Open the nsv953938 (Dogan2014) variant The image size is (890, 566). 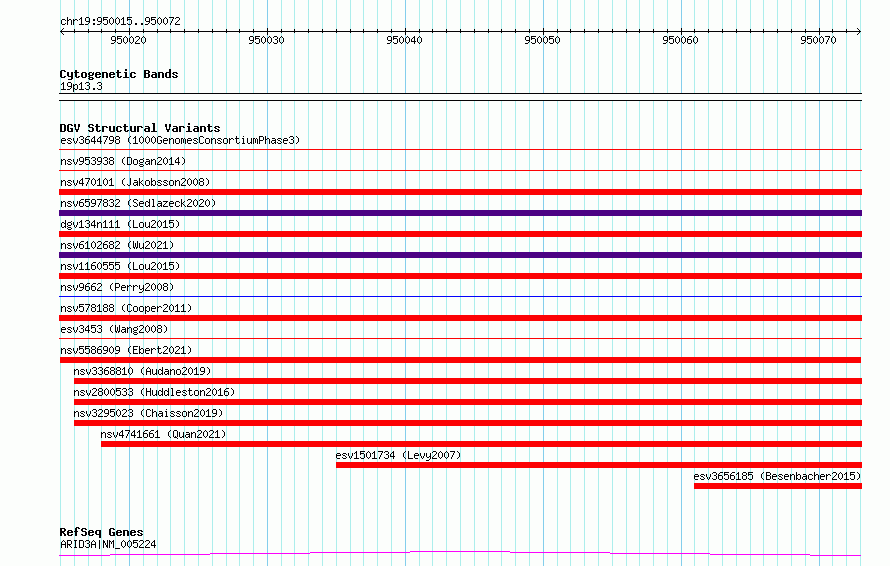click(x=123, y=161)
